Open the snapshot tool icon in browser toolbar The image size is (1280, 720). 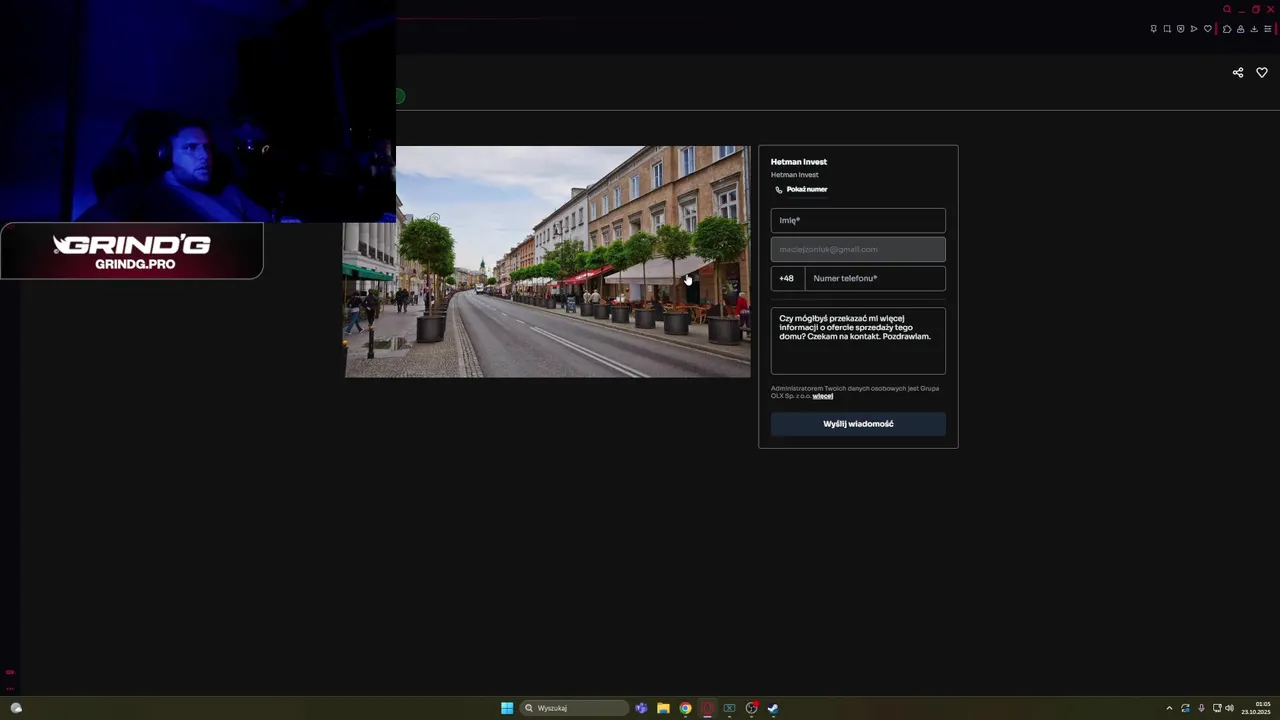click(x=1167, y=29)
